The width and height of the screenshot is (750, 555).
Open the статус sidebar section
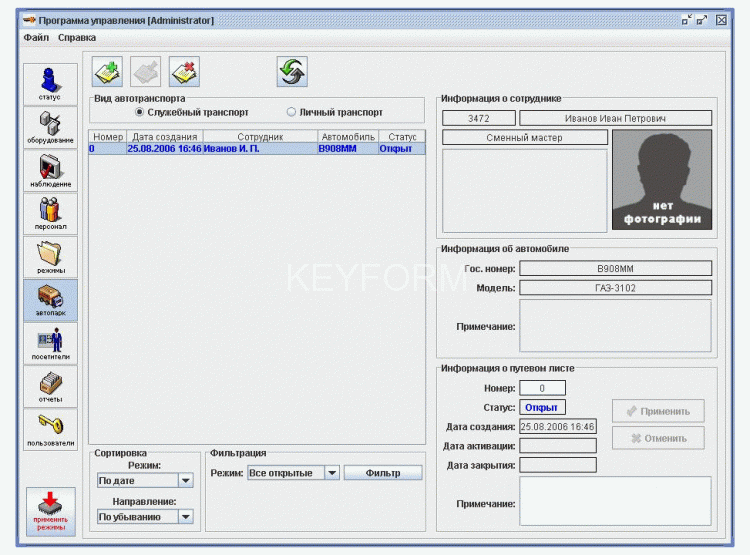point(50,84)
